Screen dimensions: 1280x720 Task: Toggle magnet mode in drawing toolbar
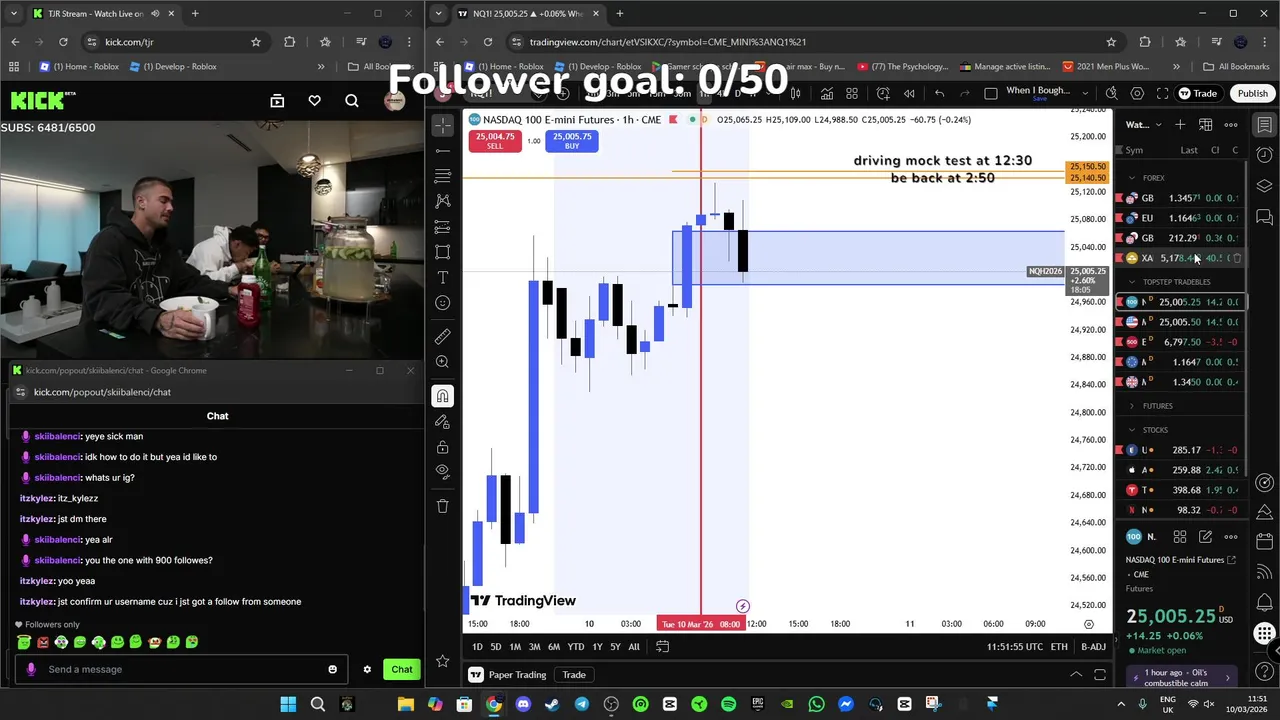pyautogui.click(x=443, y=396)
